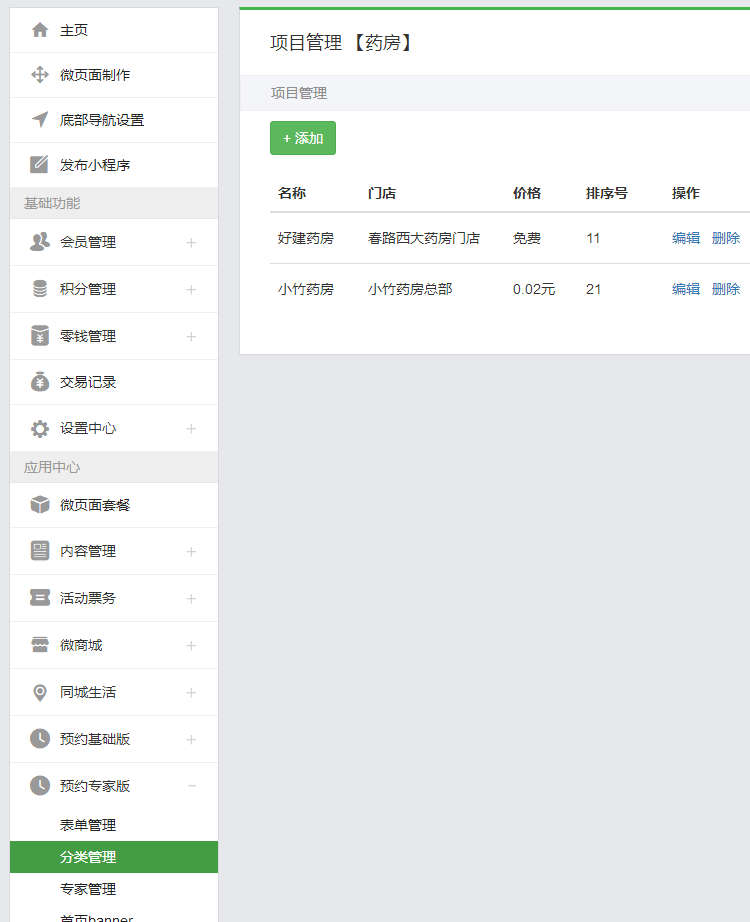
Task: Click the navigation arrow icon for 底部导航设置
Action: tap(40, 120)
